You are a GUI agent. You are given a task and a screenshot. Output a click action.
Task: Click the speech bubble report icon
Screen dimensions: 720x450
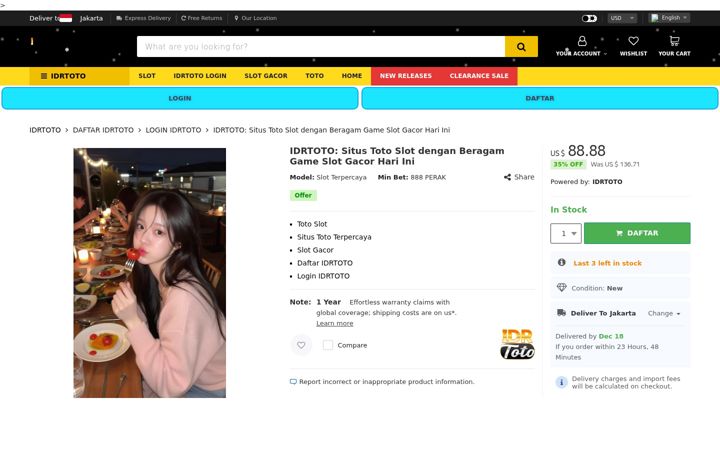coord(293,382)
